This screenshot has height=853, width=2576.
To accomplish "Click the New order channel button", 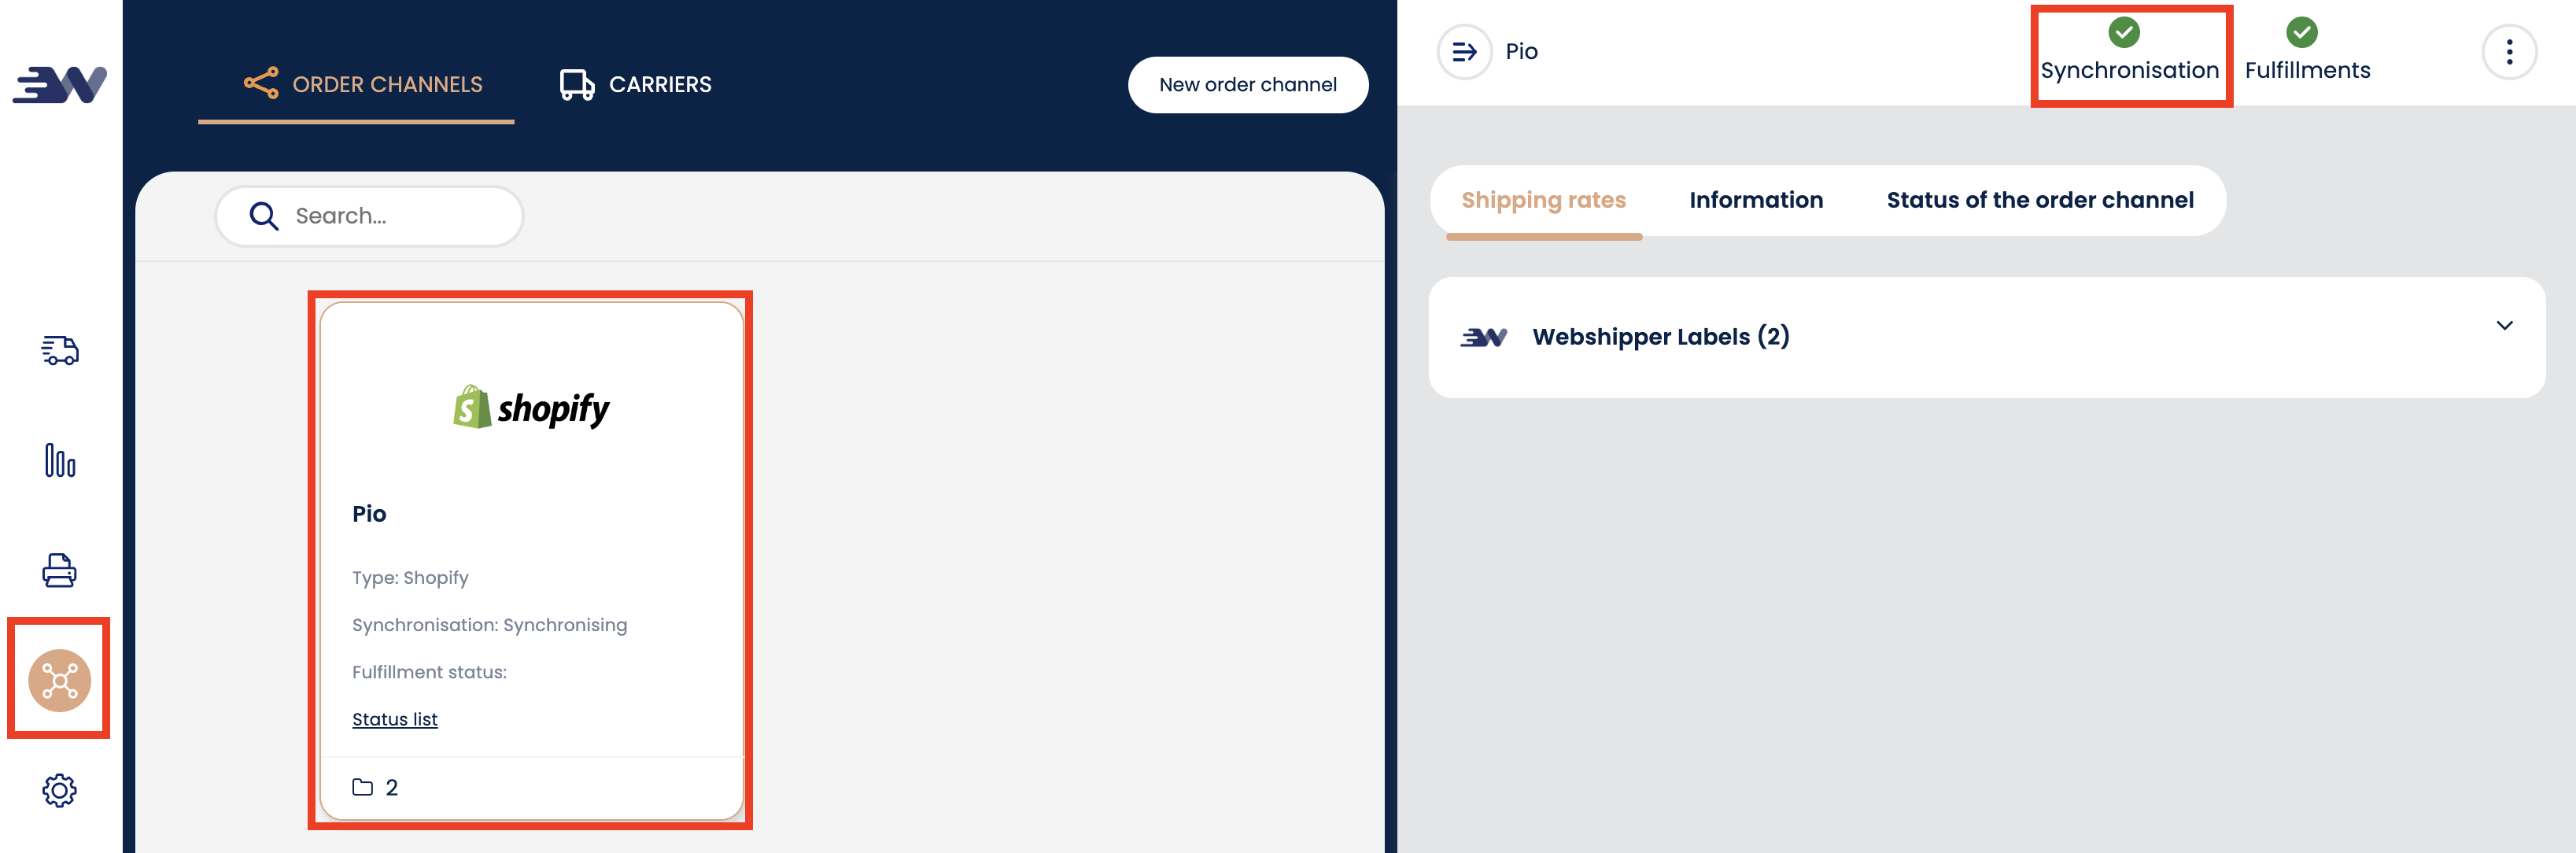I will [1248, 85].
